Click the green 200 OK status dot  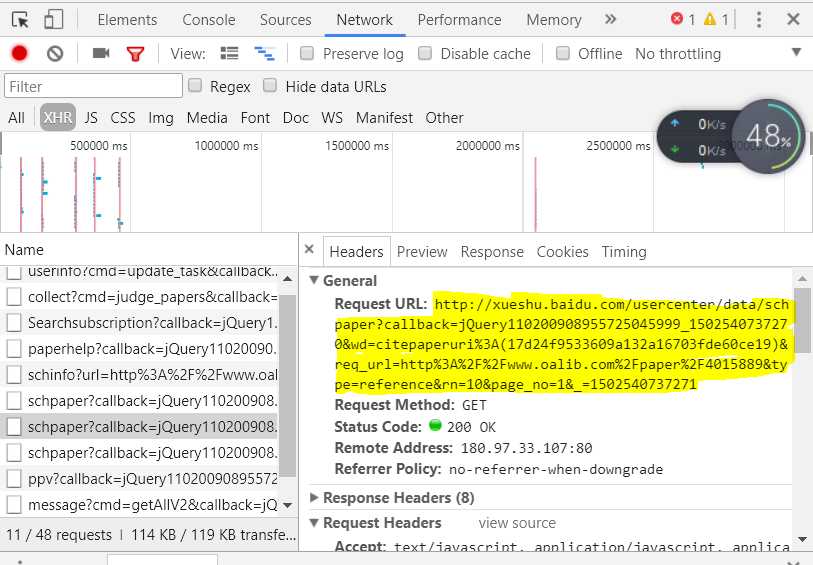(436, 426)
